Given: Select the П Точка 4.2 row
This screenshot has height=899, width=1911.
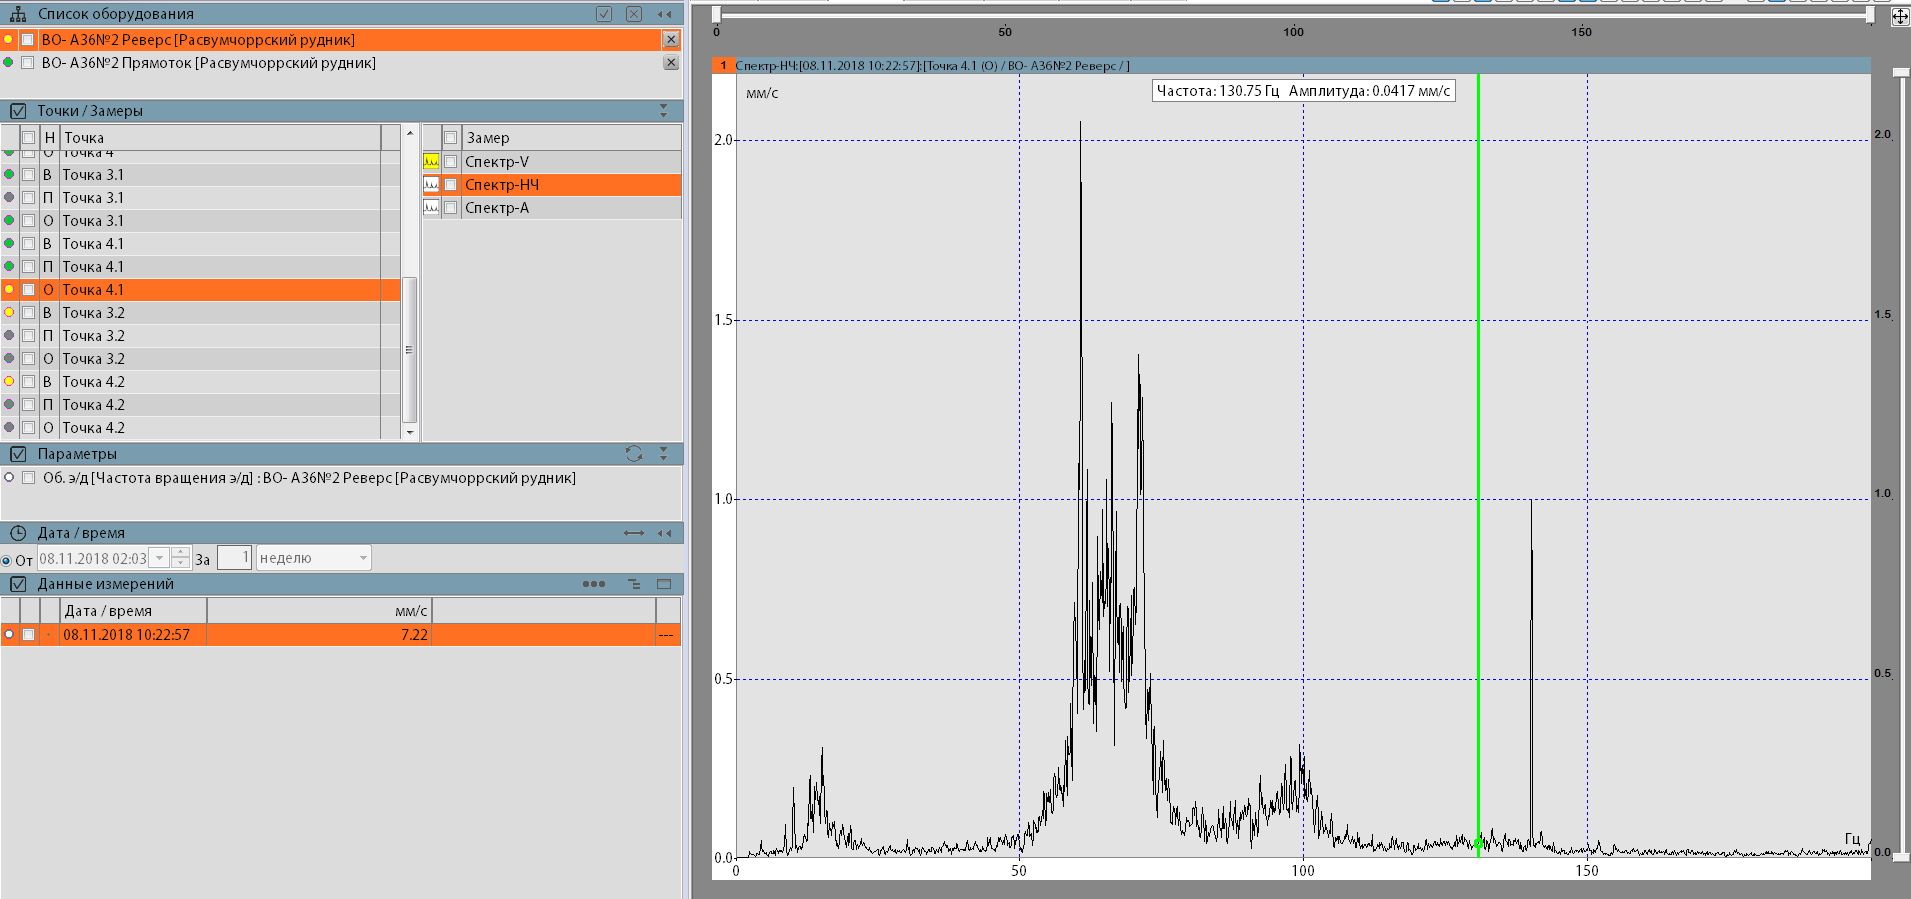Looking at the screenshot, I should (200, 405).
